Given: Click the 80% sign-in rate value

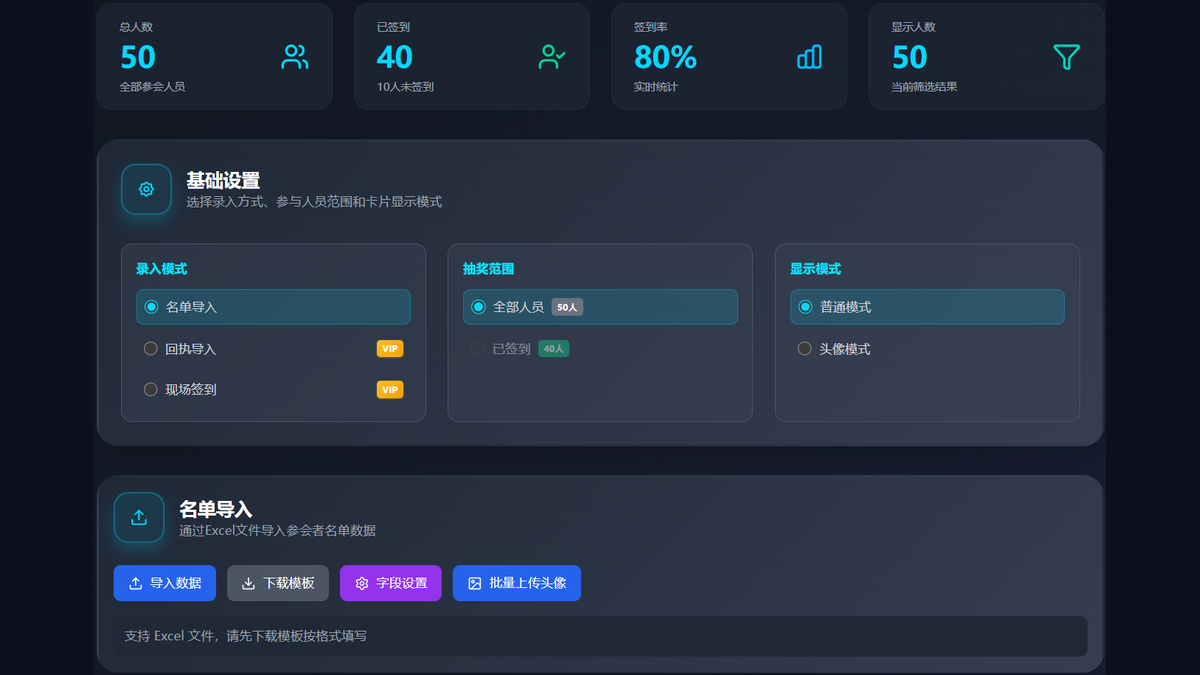Looking at the screenshot, I should [x=665, y=57].
